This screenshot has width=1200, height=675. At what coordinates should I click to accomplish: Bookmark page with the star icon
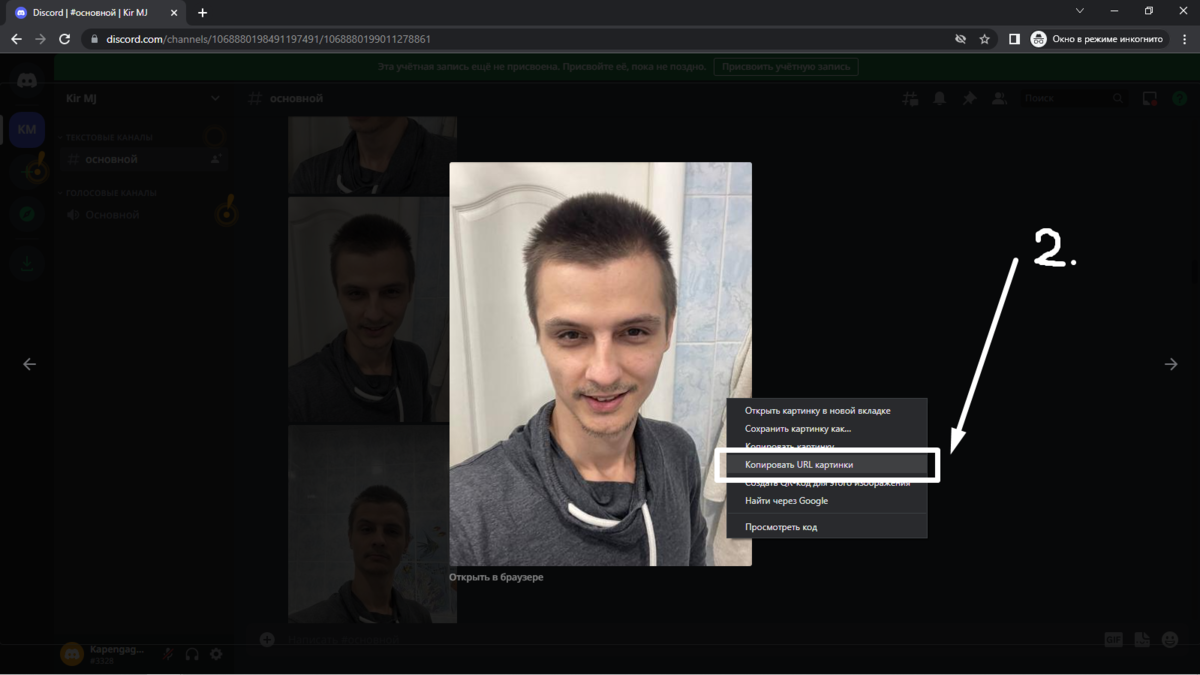[985, 39]
